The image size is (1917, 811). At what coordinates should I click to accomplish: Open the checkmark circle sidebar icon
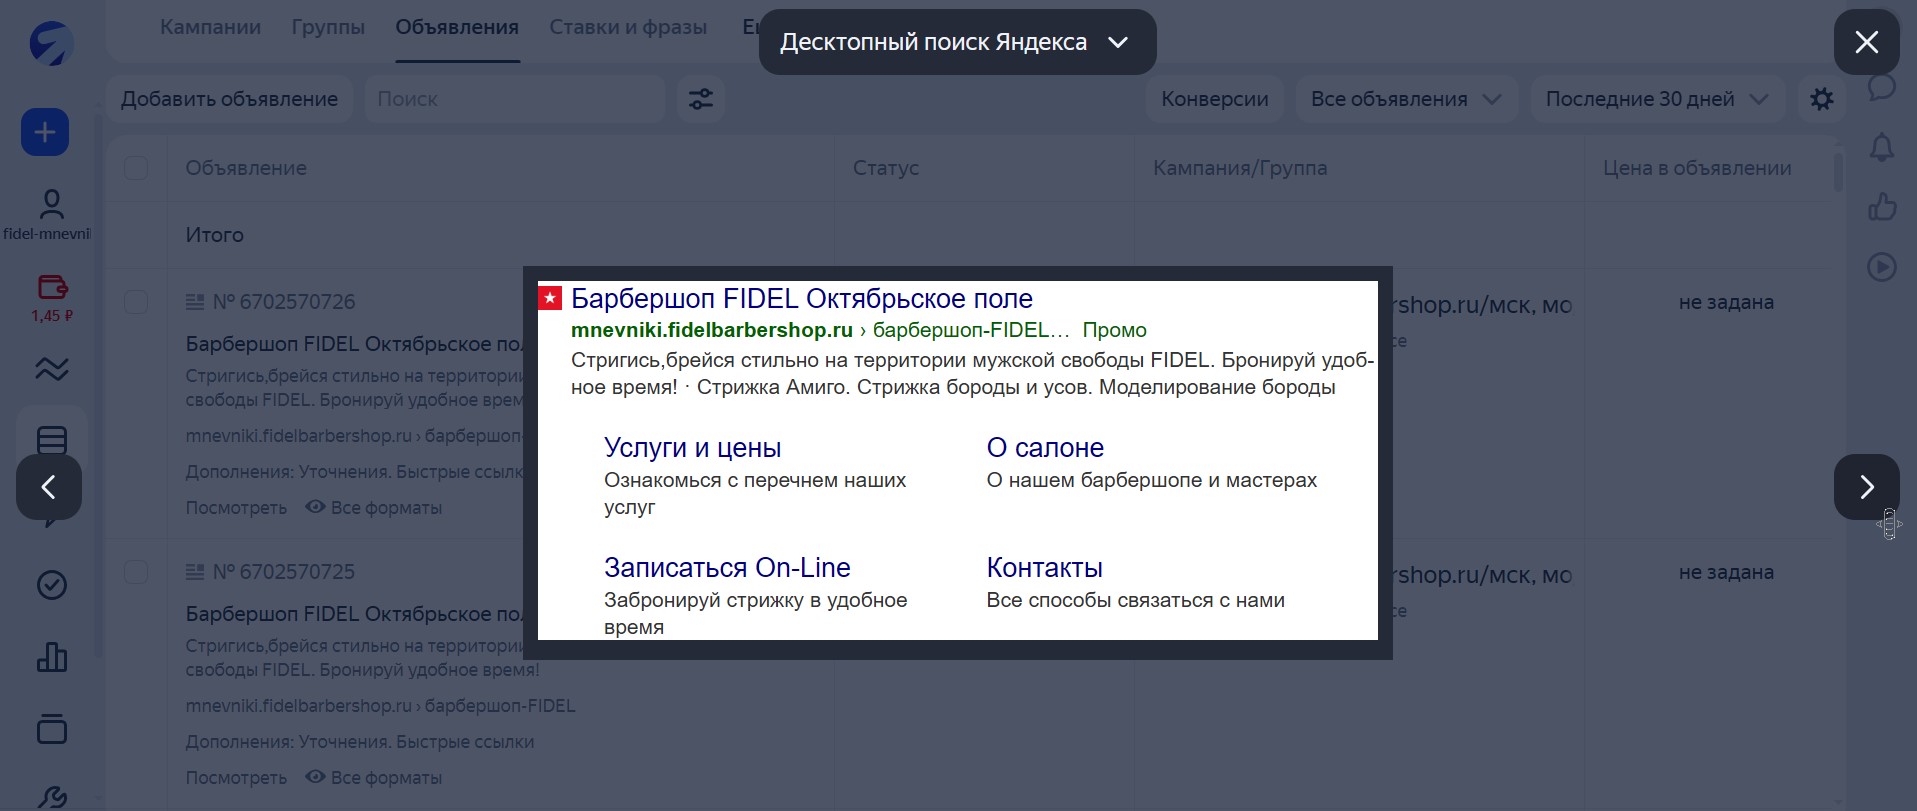click(52, 585)
